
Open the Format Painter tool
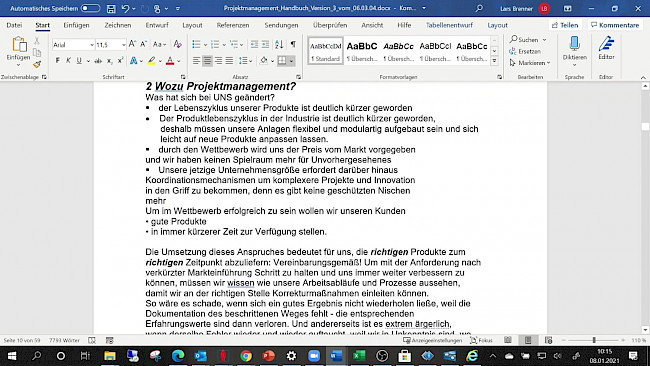(x=37, y=64)
